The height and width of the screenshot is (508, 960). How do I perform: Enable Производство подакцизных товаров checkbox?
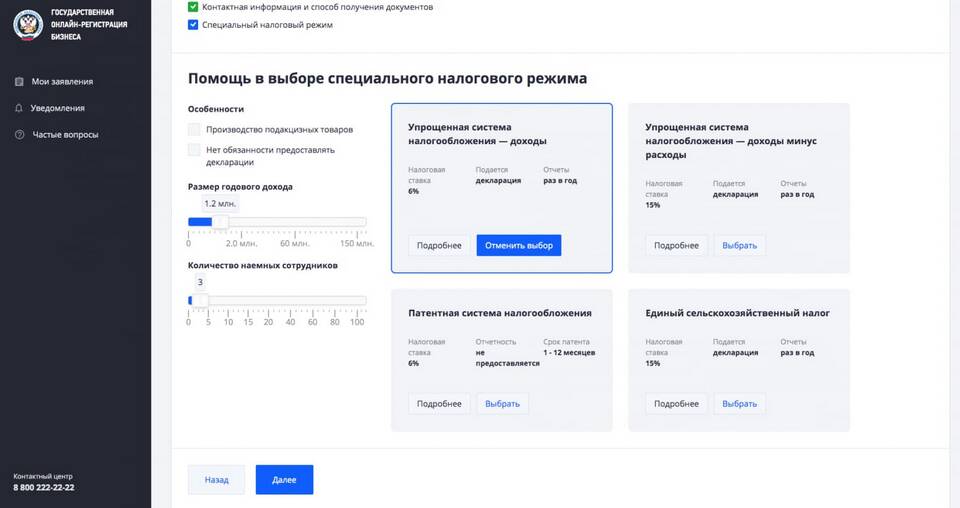194,129
